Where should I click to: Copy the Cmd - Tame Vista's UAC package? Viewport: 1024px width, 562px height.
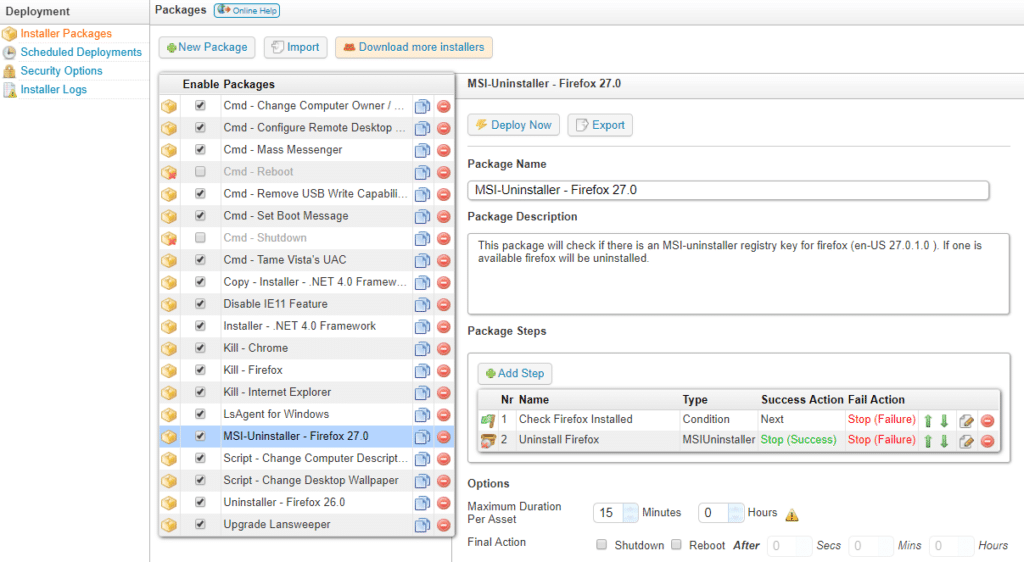[423, 260]
